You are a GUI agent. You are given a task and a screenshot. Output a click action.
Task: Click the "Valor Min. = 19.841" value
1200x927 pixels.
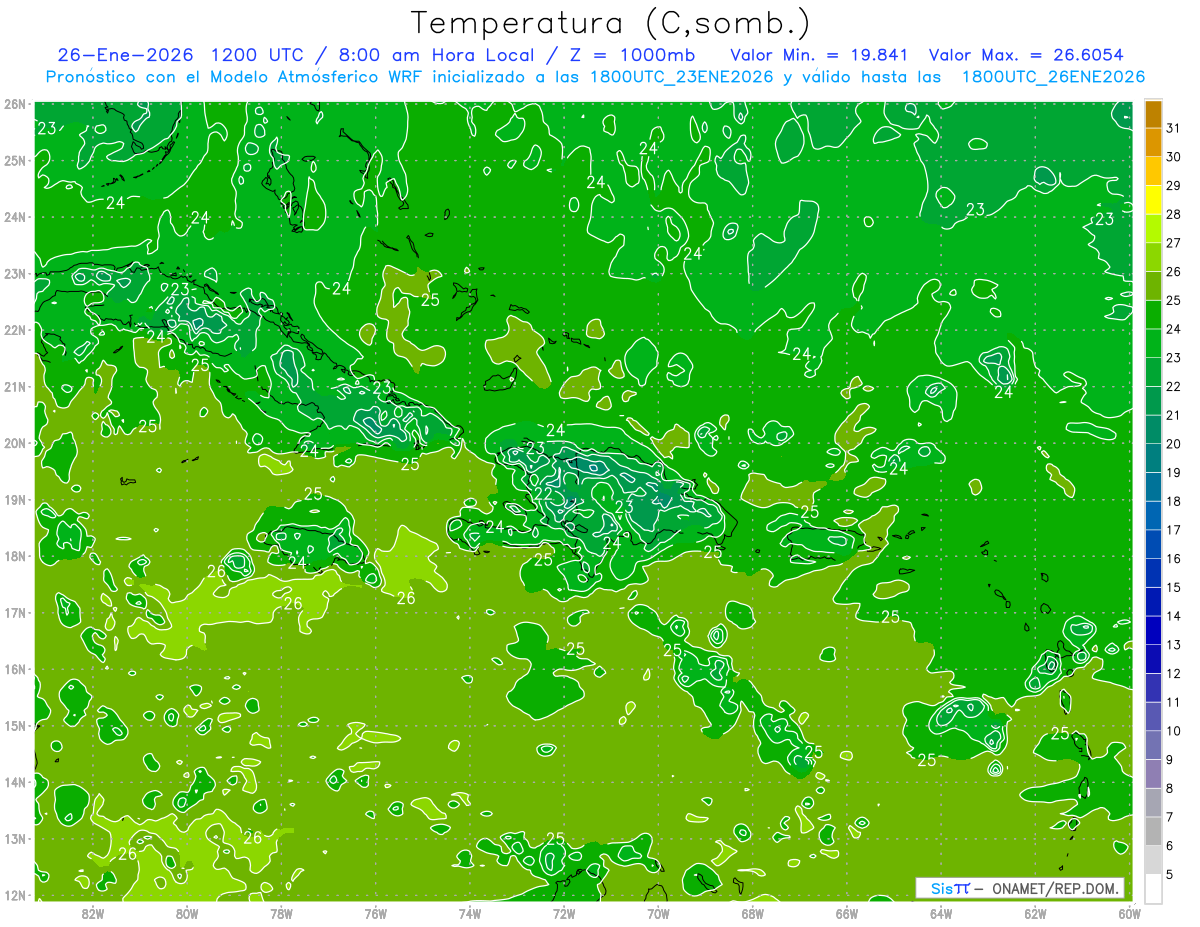pyautogui.click(x=819, y=55)
